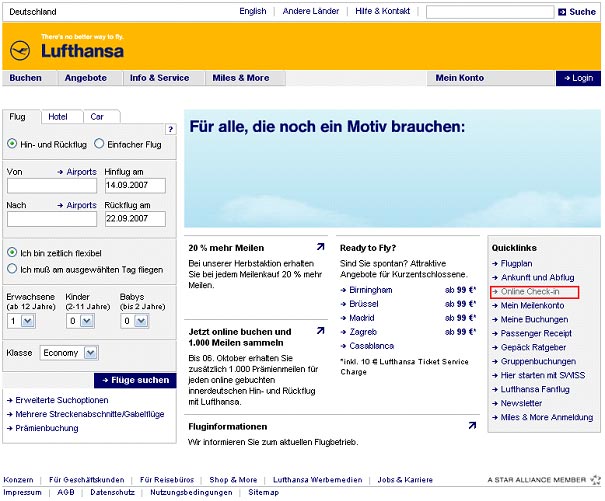Screen dimensions: 605x501
Task: Click the Flüge suchen button
Action: [x=135, y=381]
